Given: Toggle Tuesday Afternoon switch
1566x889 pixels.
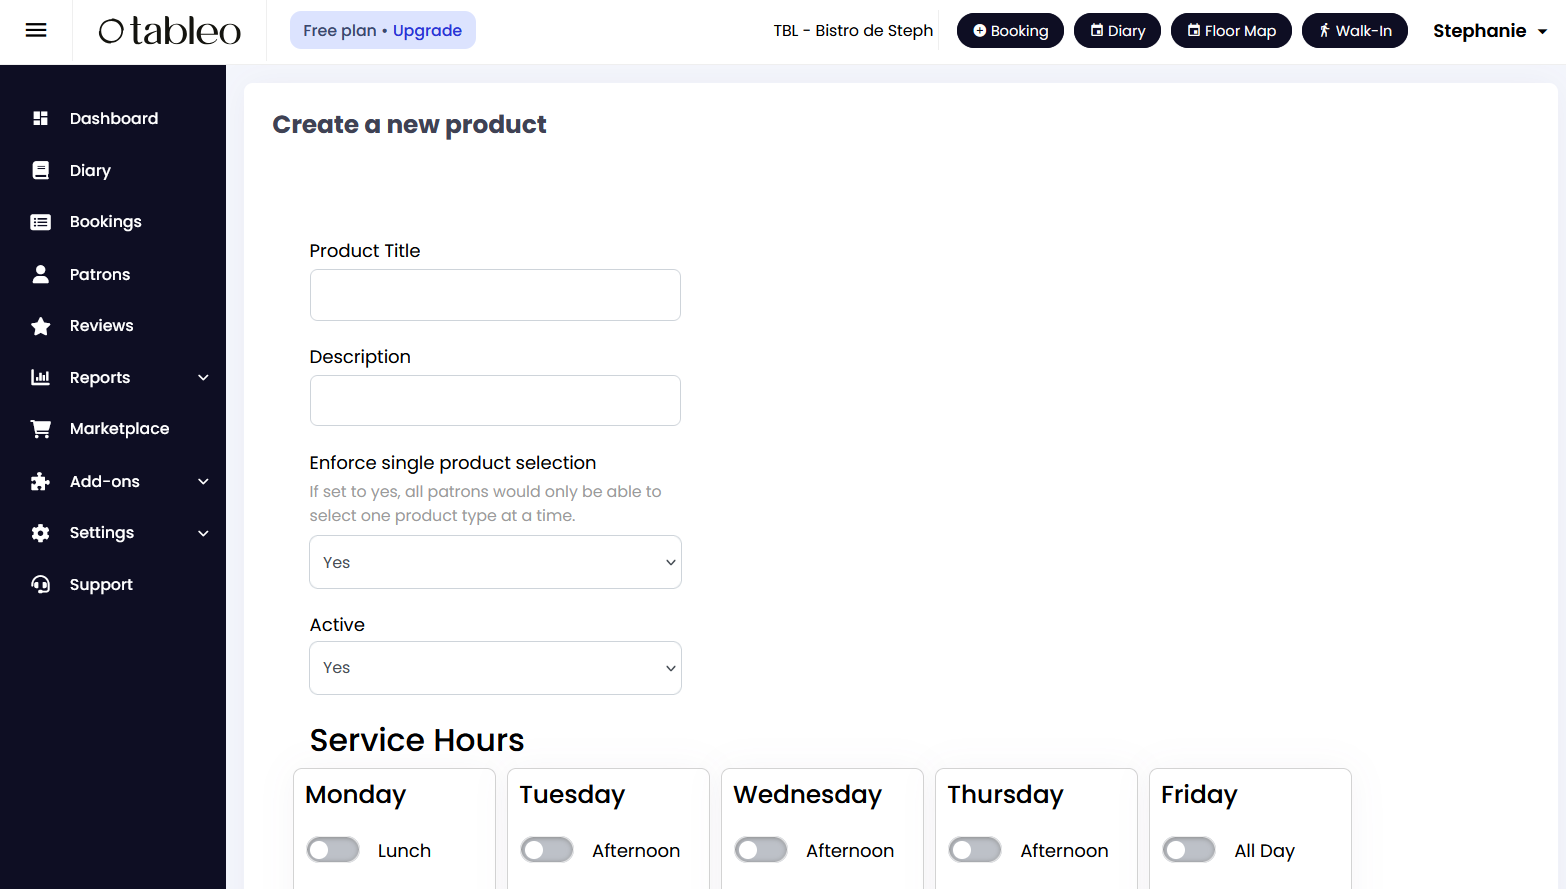Looking at the screenshot, I should [x=547, y=850].
